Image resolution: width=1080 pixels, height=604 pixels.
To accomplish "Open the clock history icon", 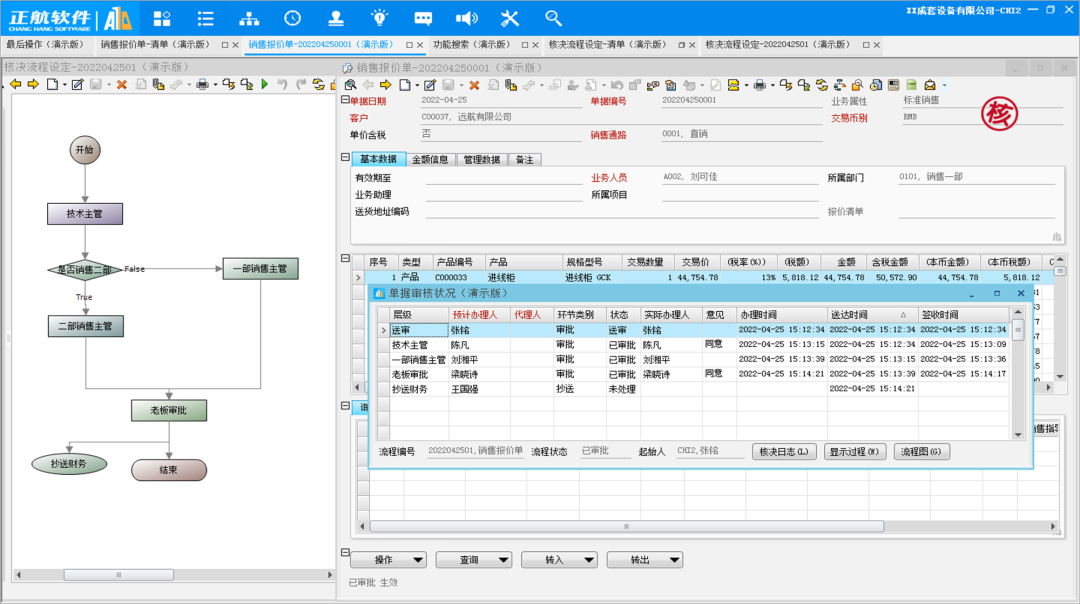I will pos(292,18).
